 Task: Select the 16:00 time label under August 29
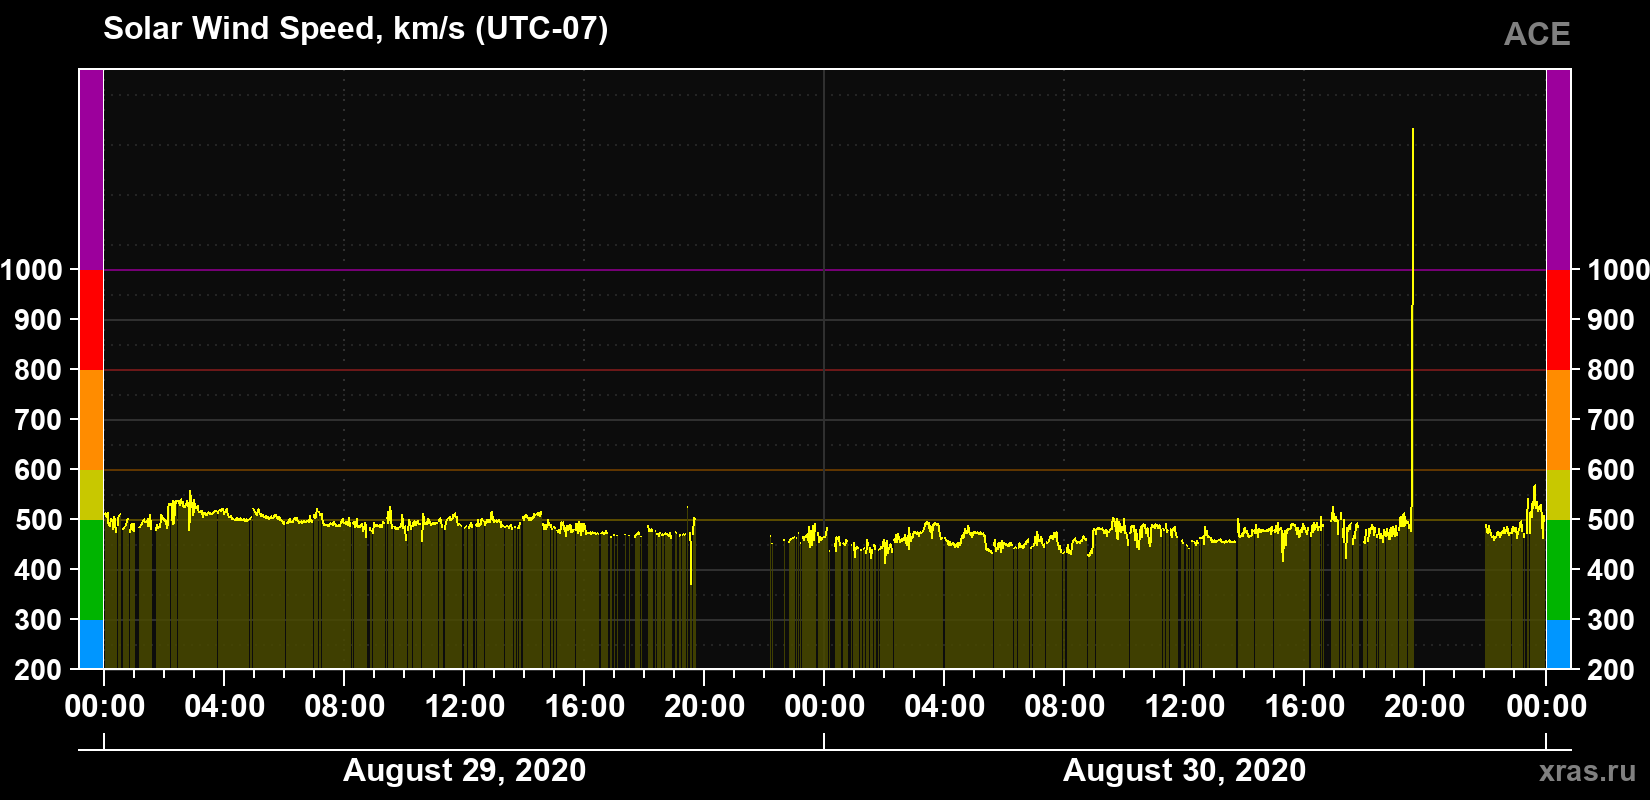point(585,707)
